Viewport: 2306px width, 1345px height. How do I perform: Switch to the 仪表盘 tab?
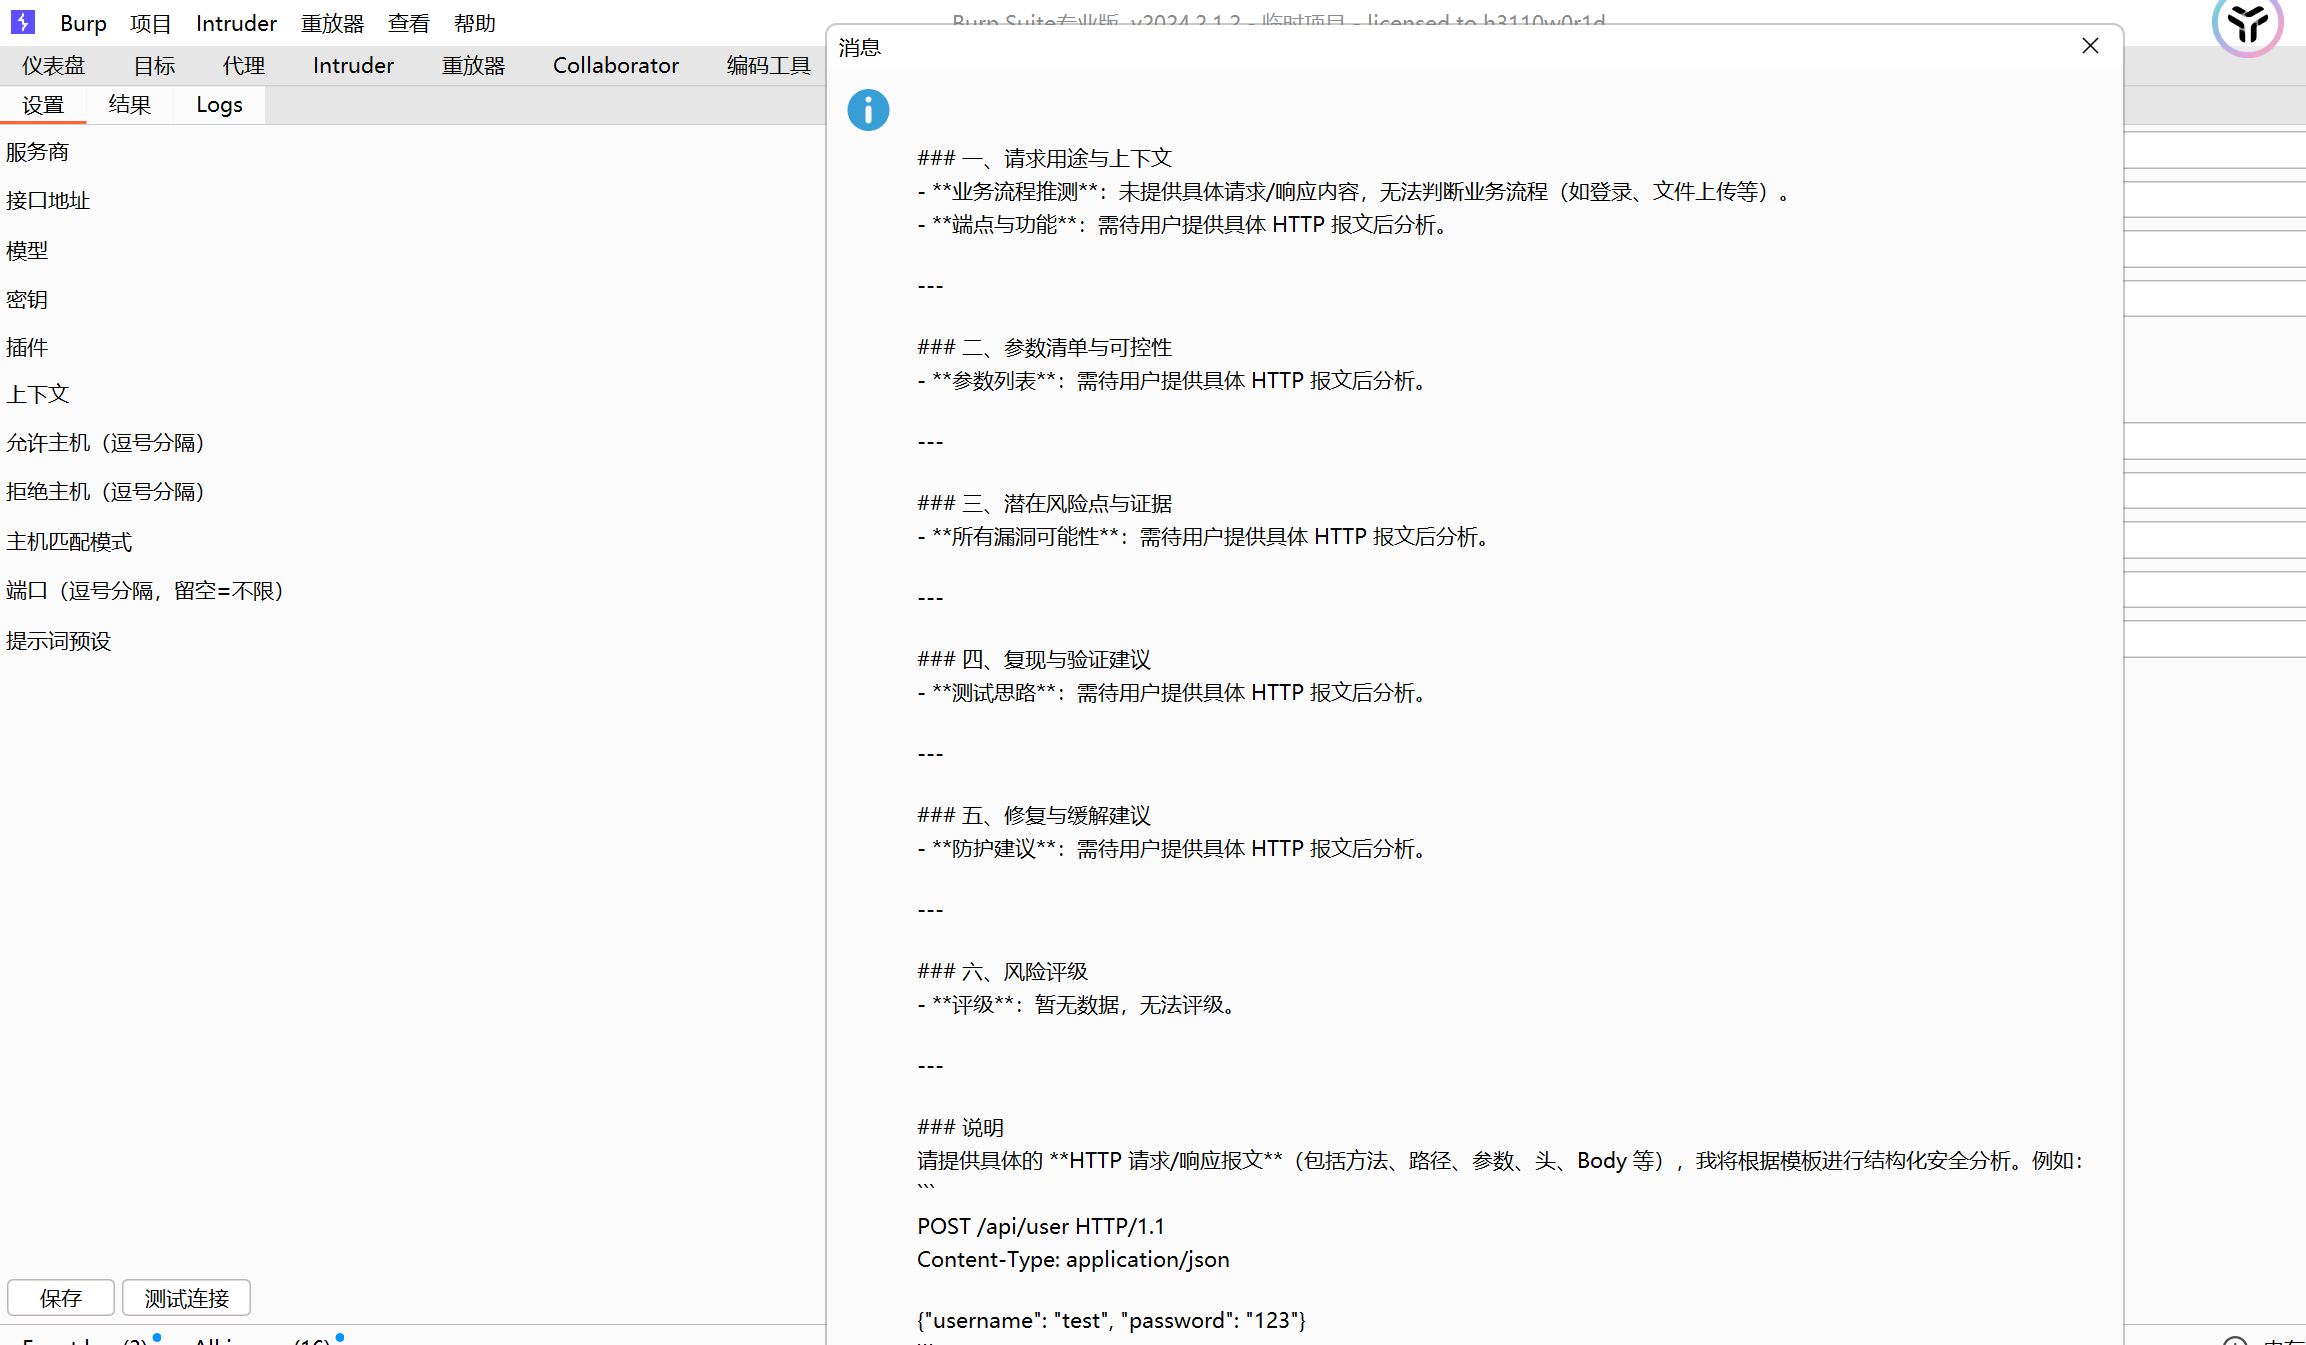pos(54,66)
